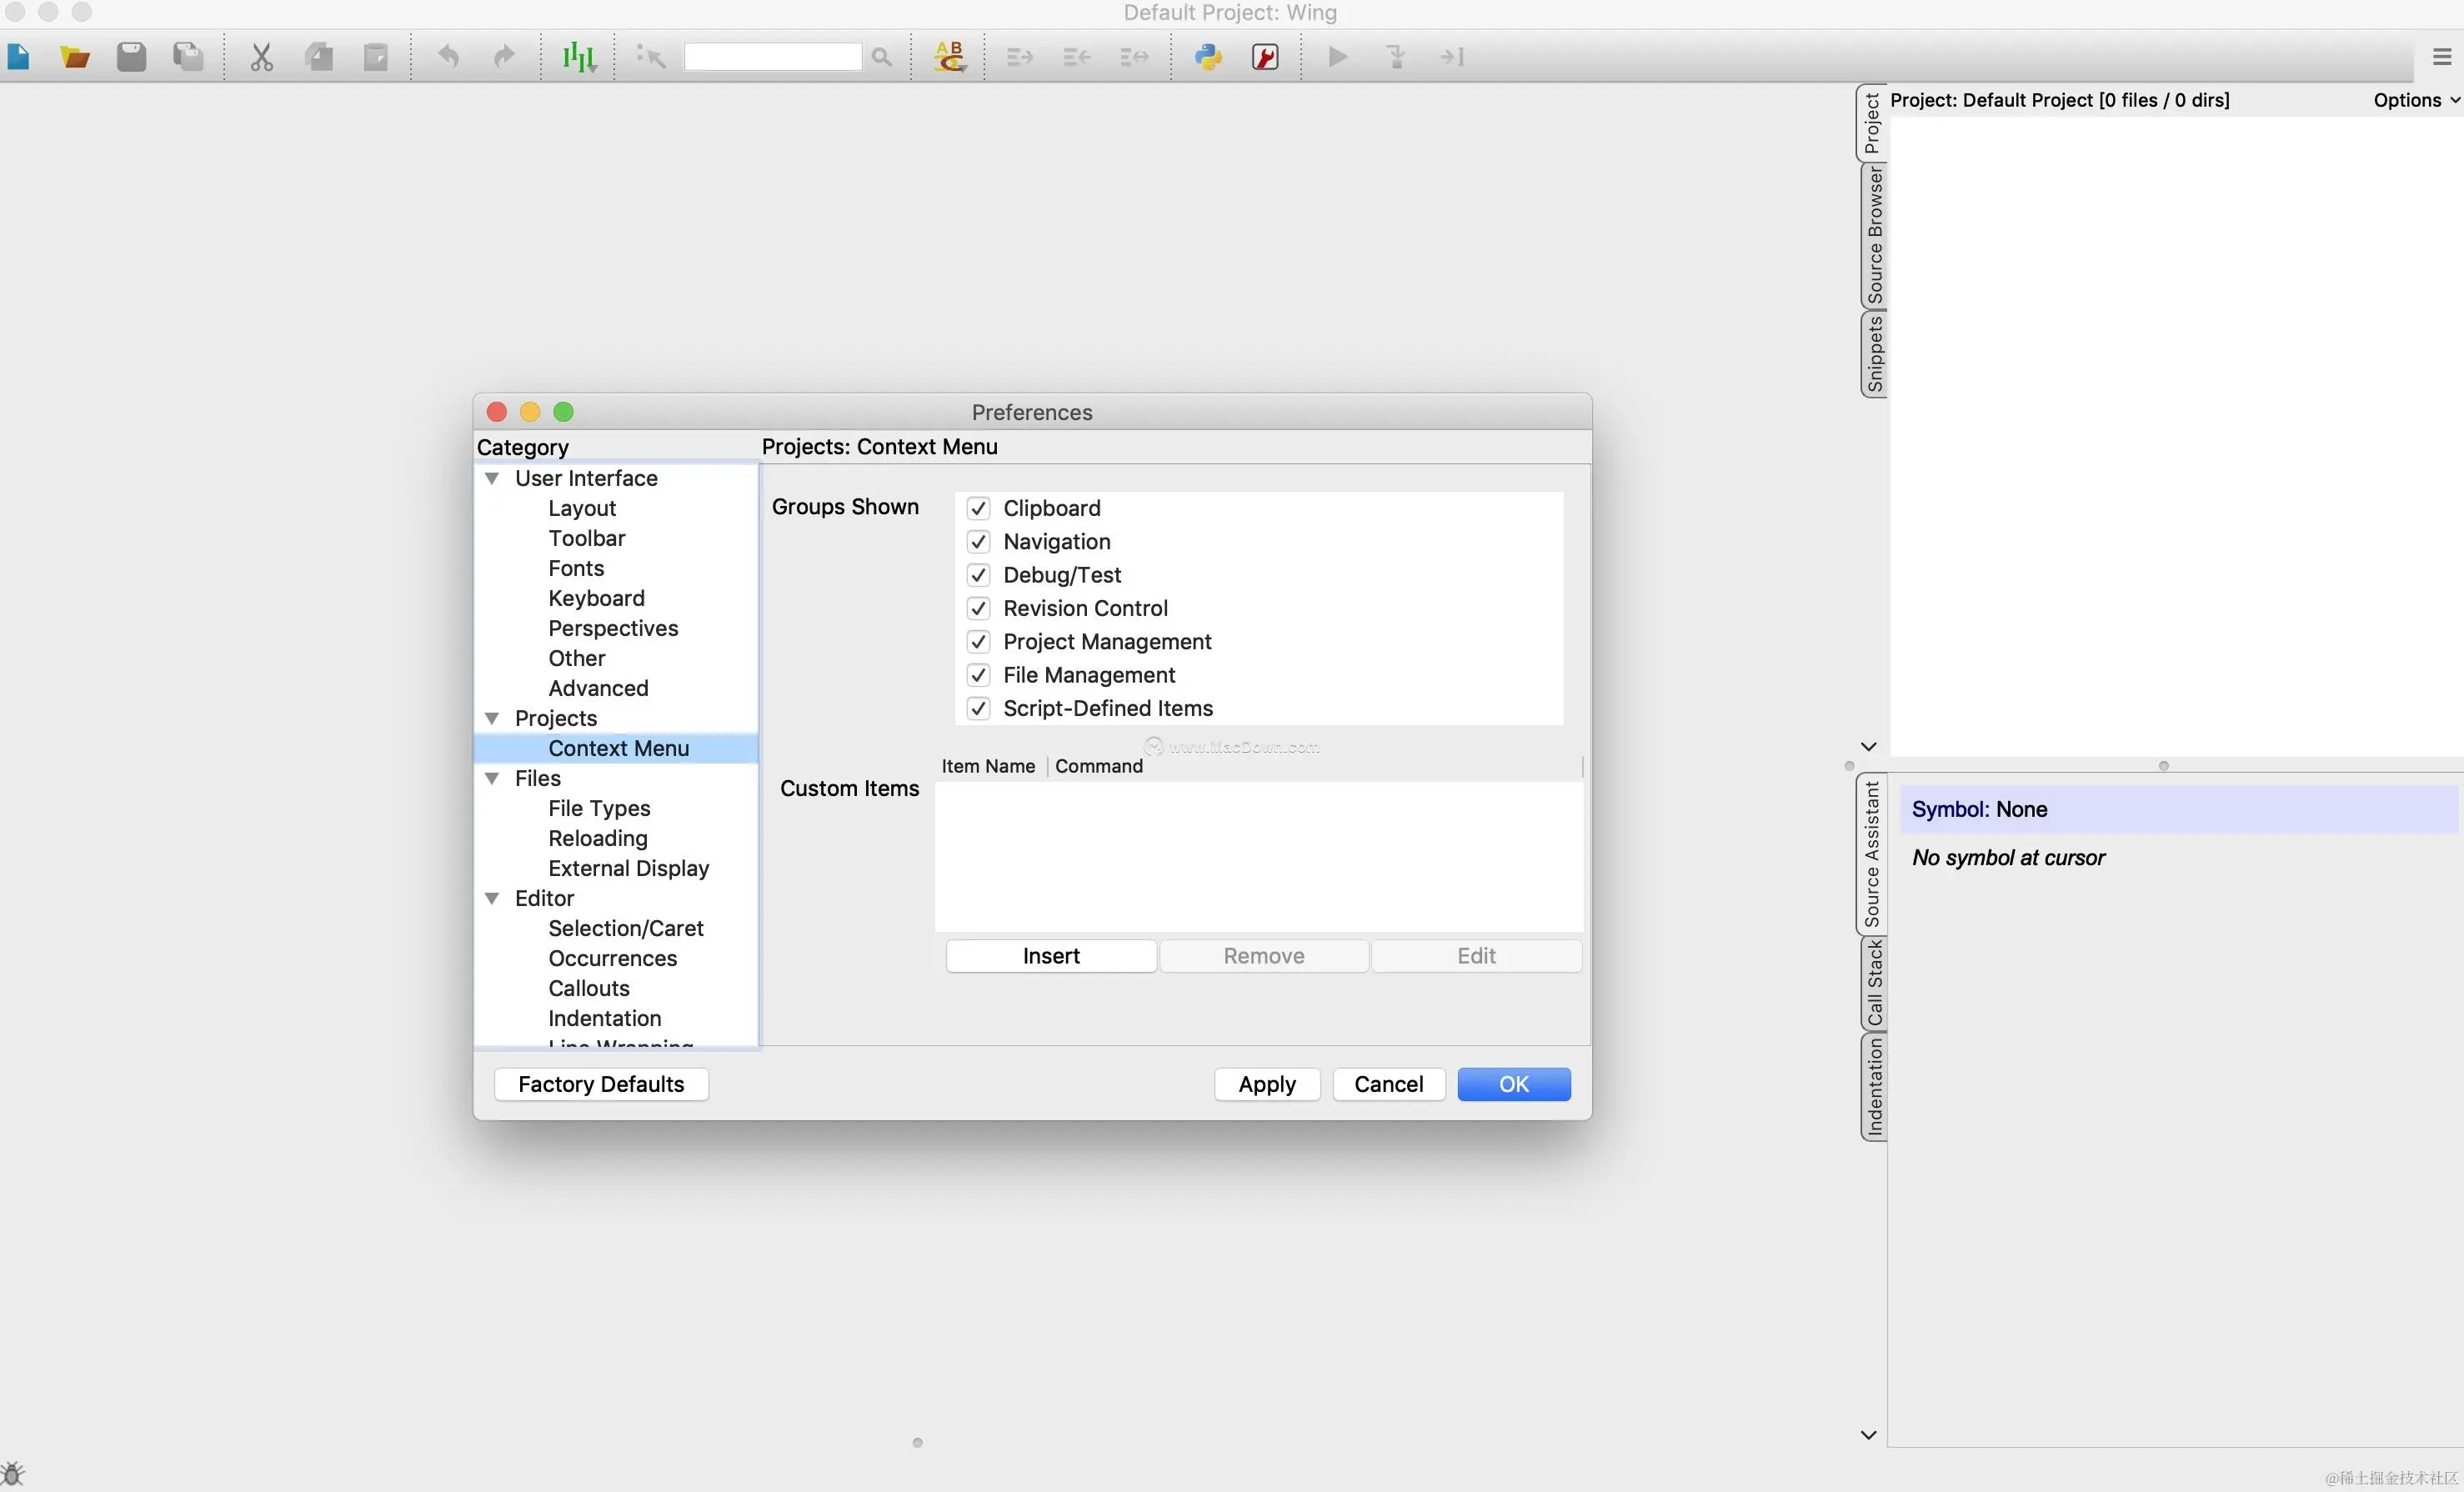Viewport: 2464px width, 1492px height.
Task: Switch to the Source Browser side tab
Action: pyautogui.click(x=1873, y=236)
